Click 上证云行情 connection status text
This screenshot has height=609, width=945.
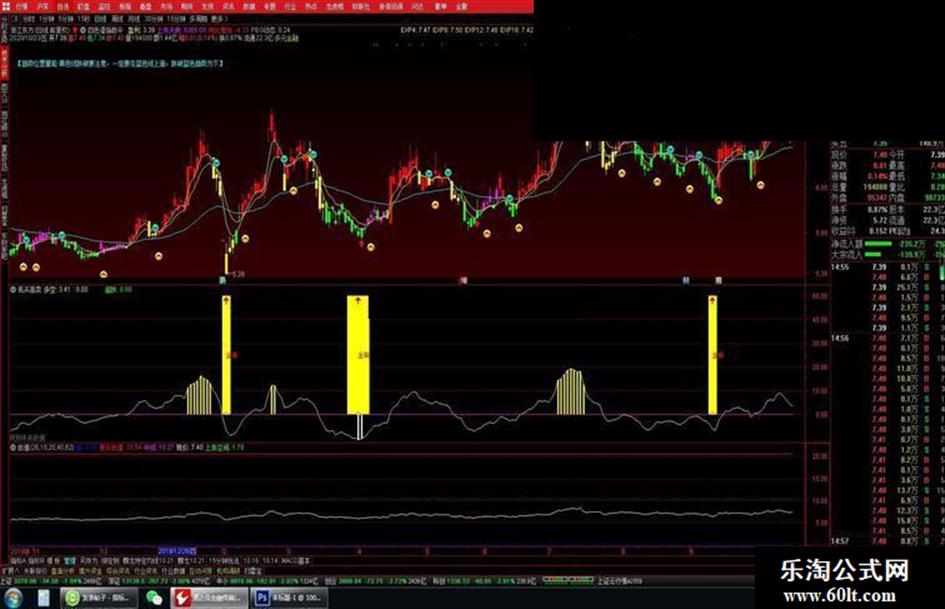pyautogui.click(x=620, y=581)
